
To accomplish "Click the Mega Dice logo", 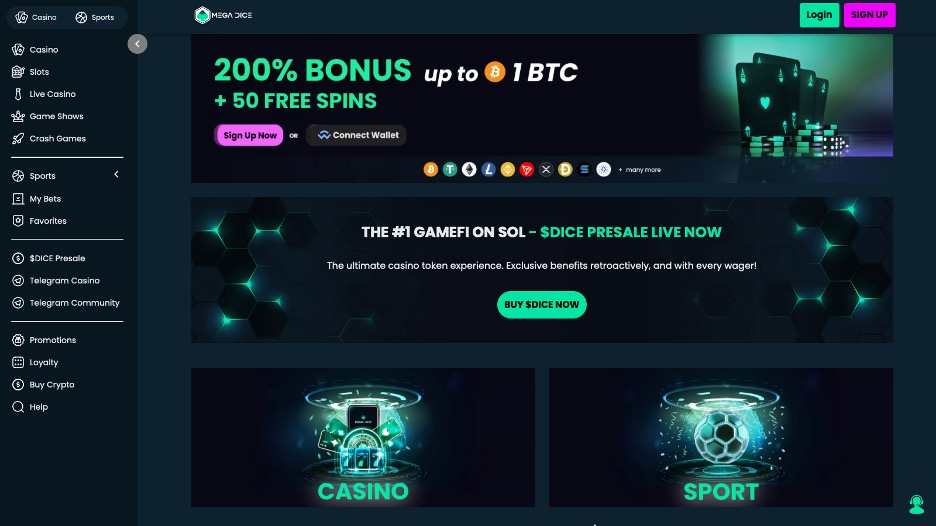I will [223, 15].
